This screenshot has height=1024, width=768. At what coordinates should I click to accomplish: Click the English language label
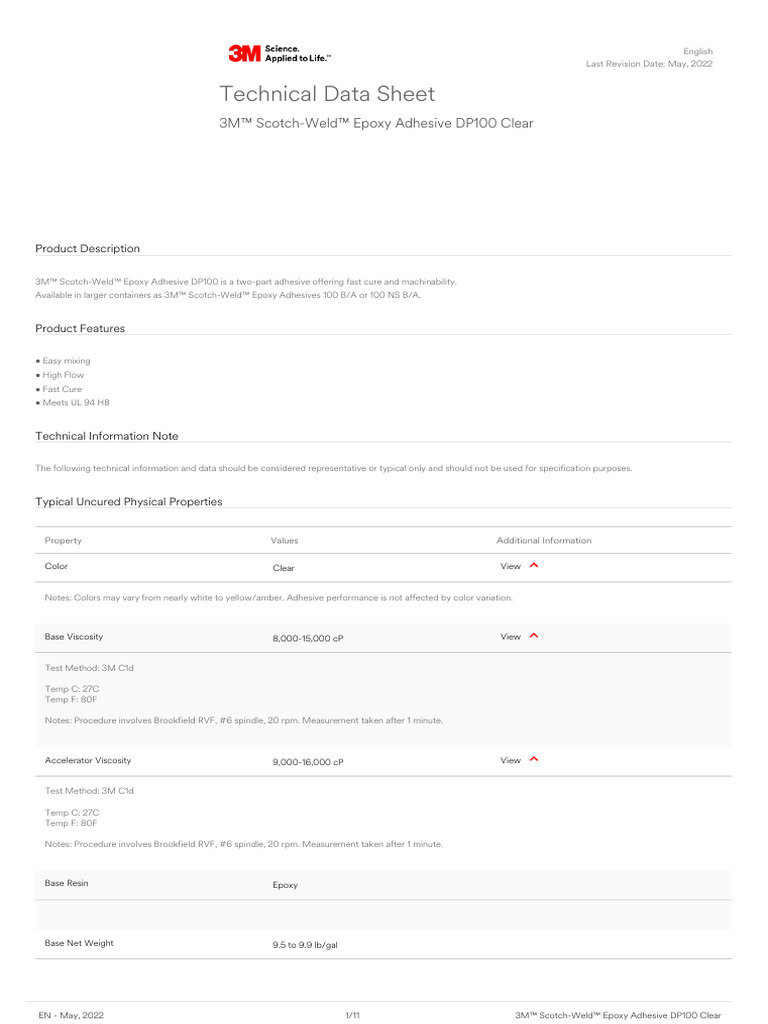tap(698, 51)
